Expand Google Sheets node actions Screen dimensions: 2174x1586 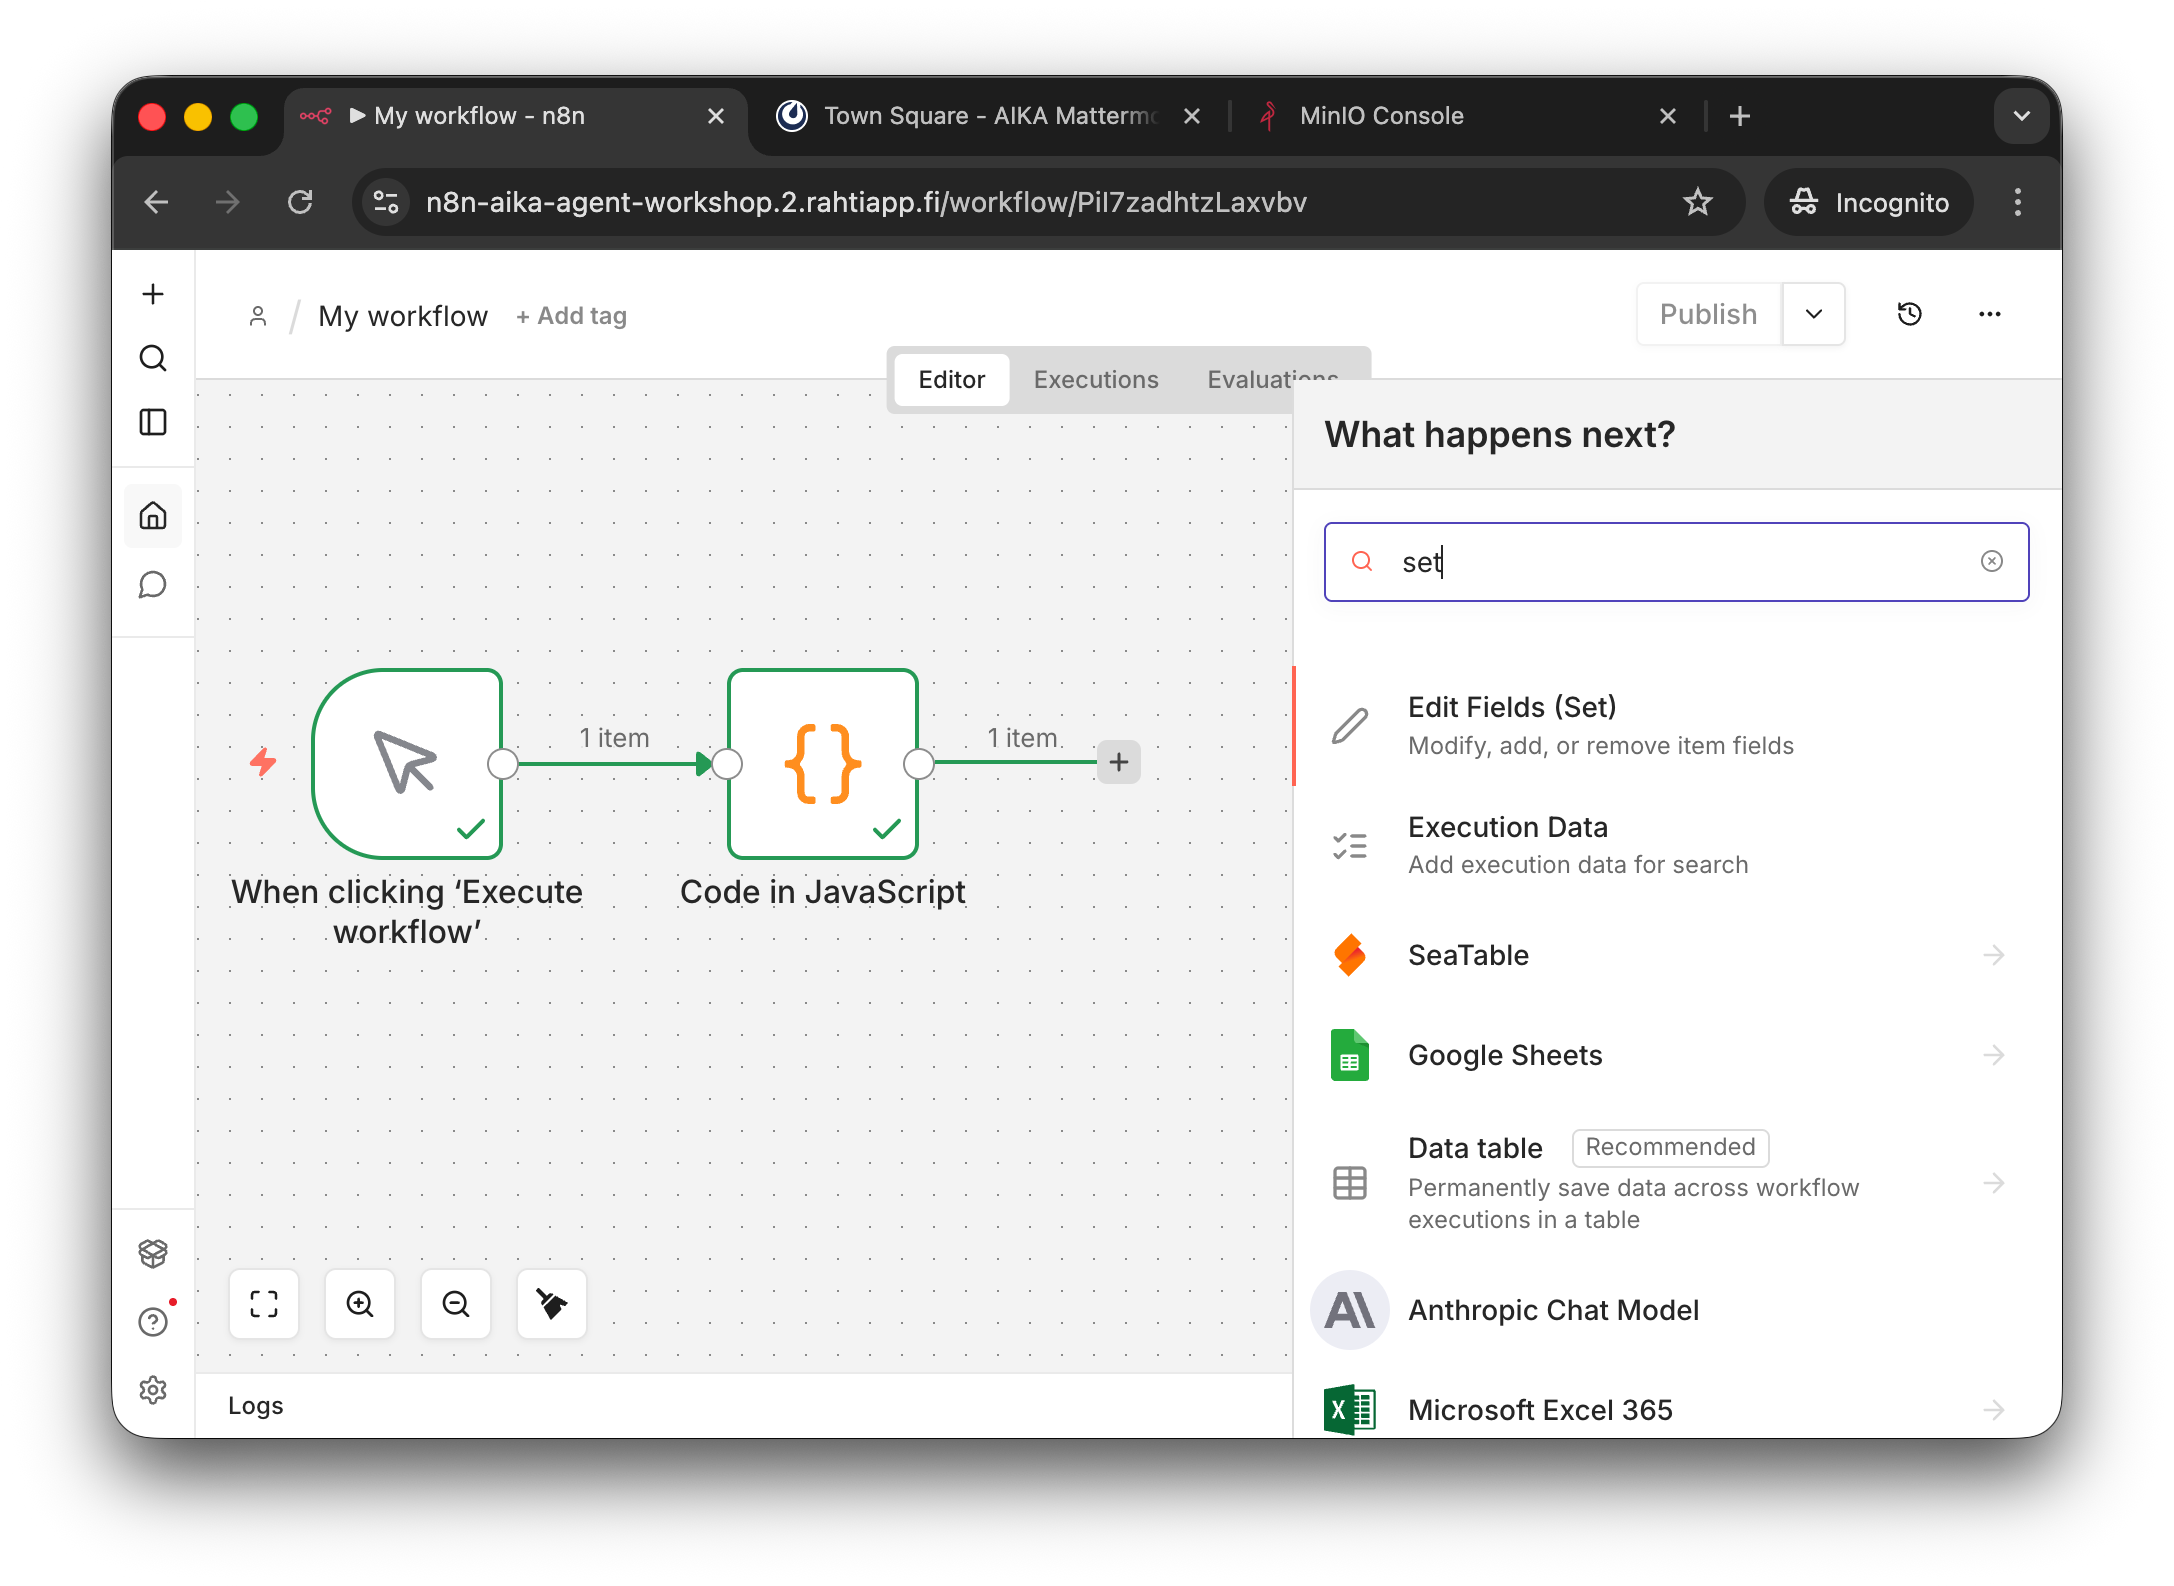click(1993, 1055)
